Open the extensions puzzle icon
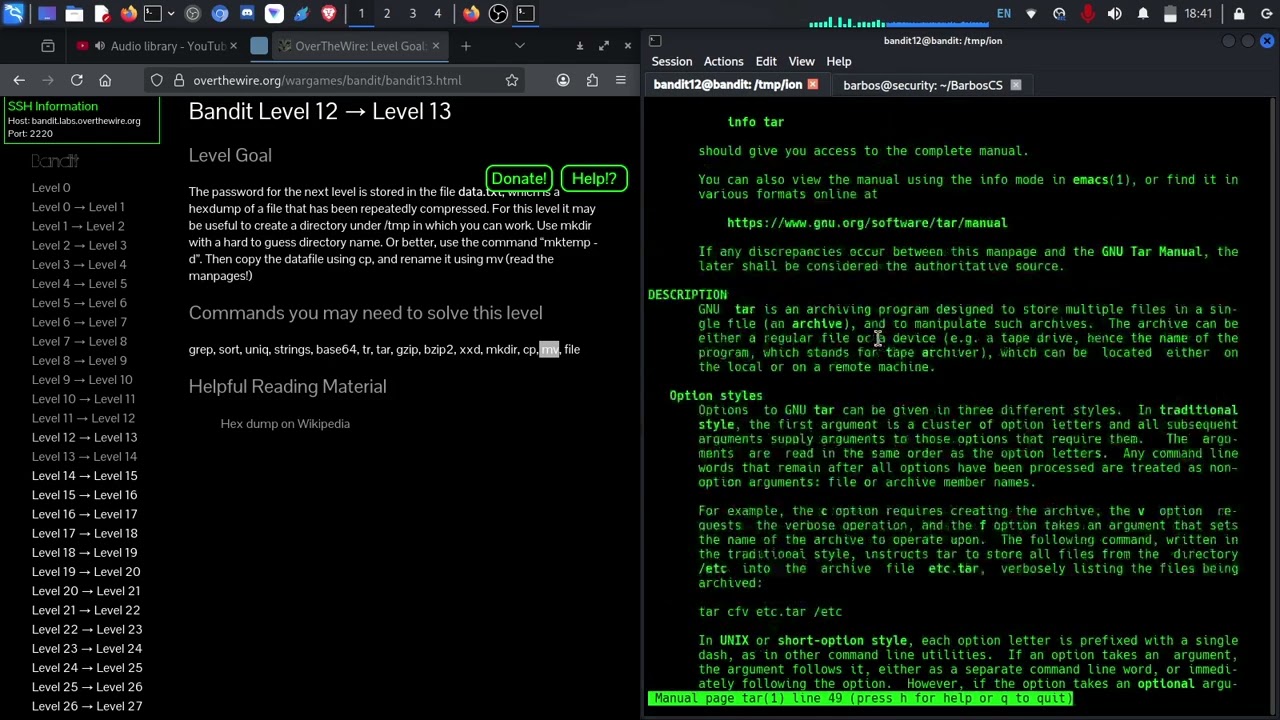Image resolution: width=1280 pixels, height=720 pixels. pyautogui.click(x=592, y=80)
